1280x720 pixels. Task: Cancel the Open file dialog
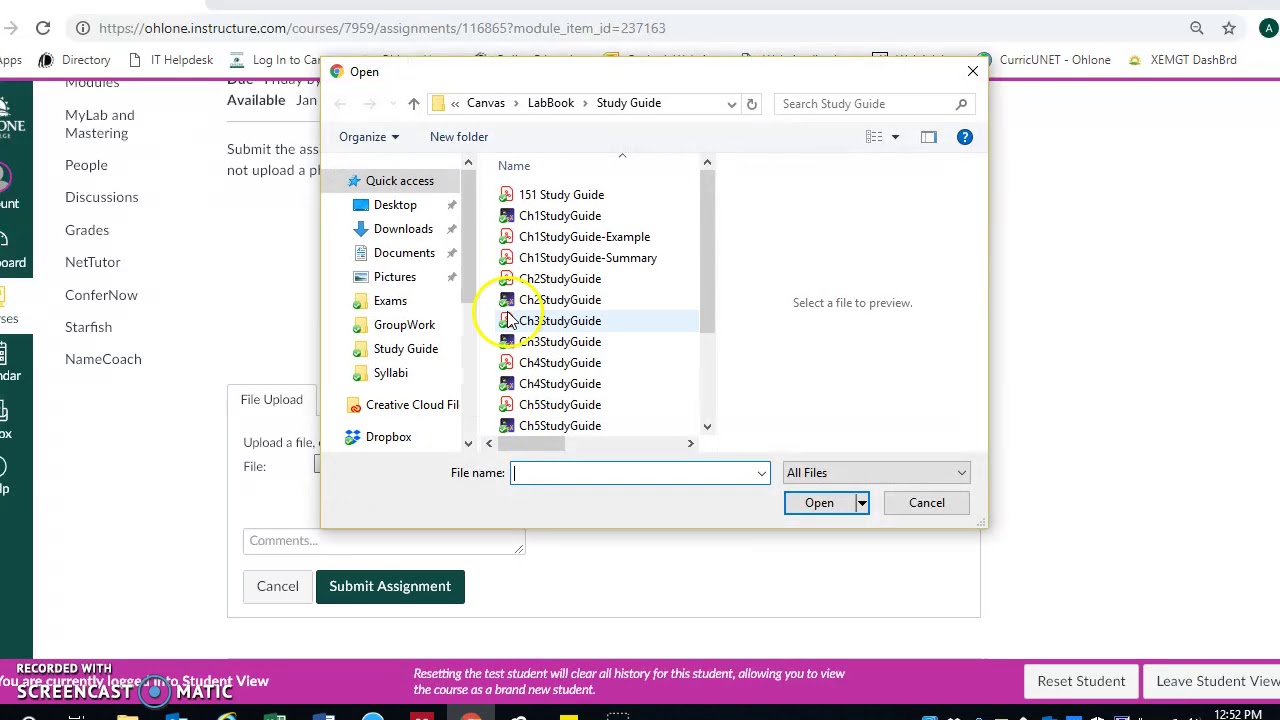[927, 503]
